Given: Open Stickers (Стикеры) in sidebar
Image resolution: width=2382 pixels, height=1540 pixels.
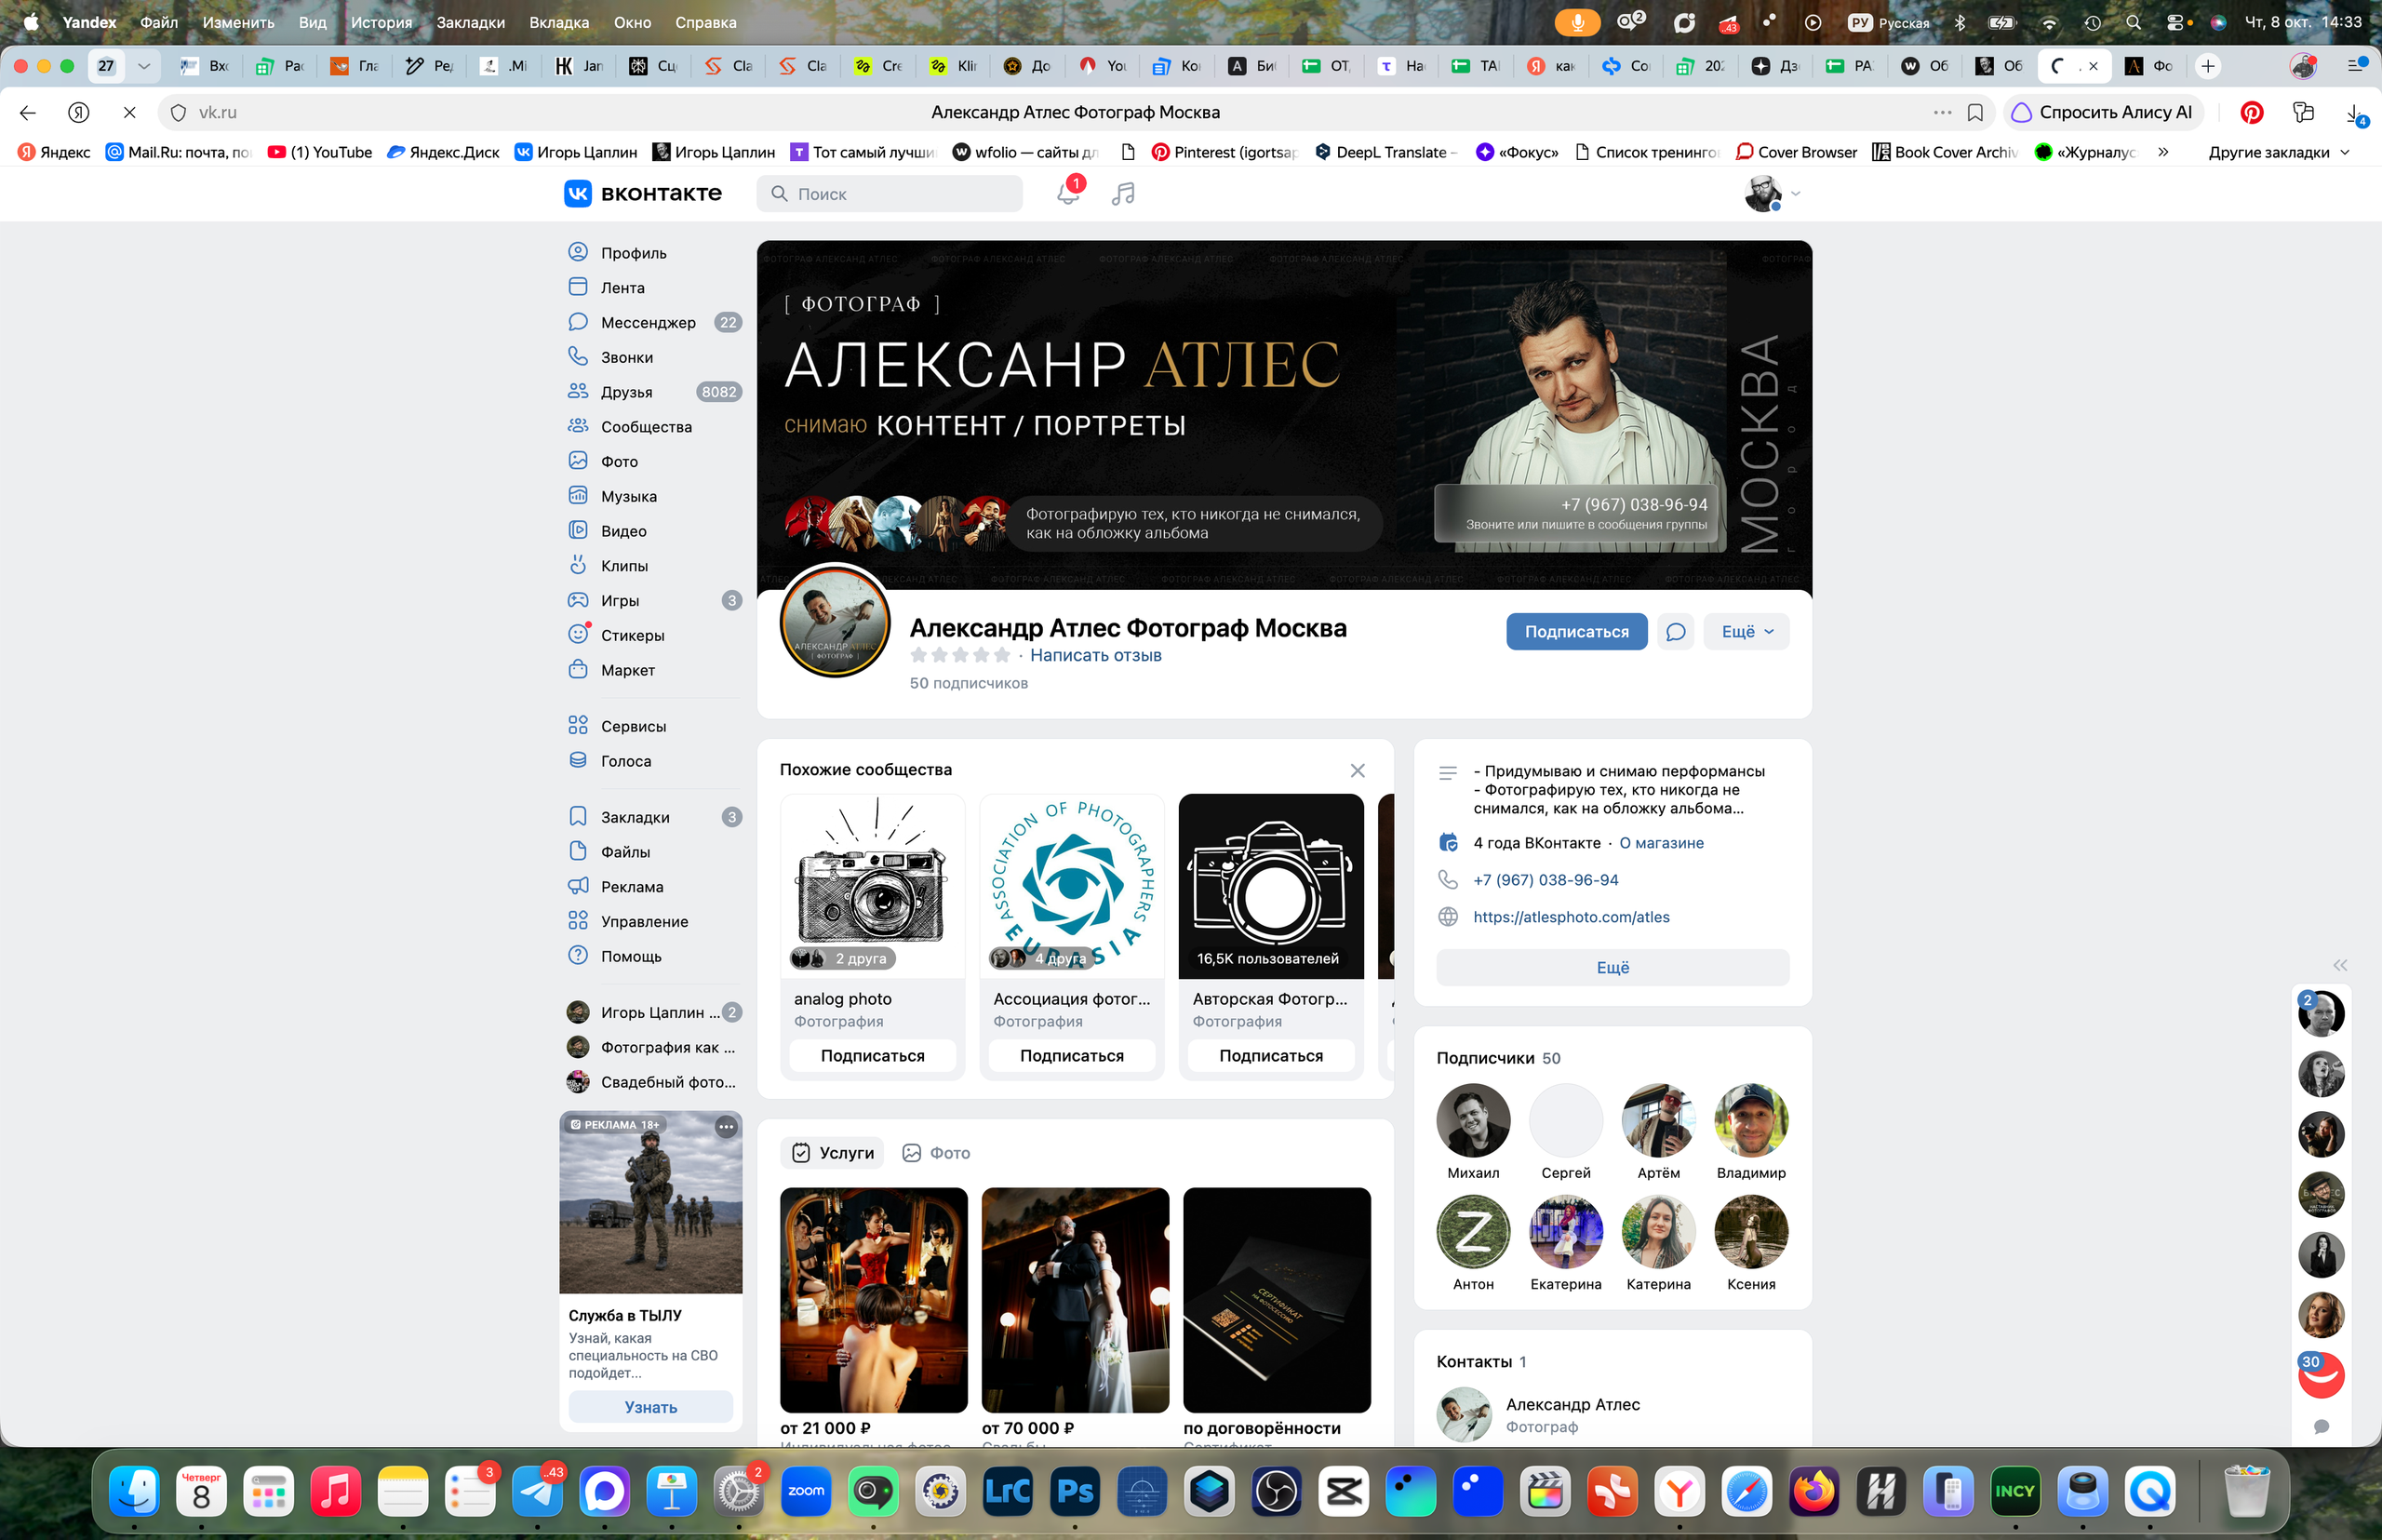Looking at the screenshot, I should (x=654, y=635).
